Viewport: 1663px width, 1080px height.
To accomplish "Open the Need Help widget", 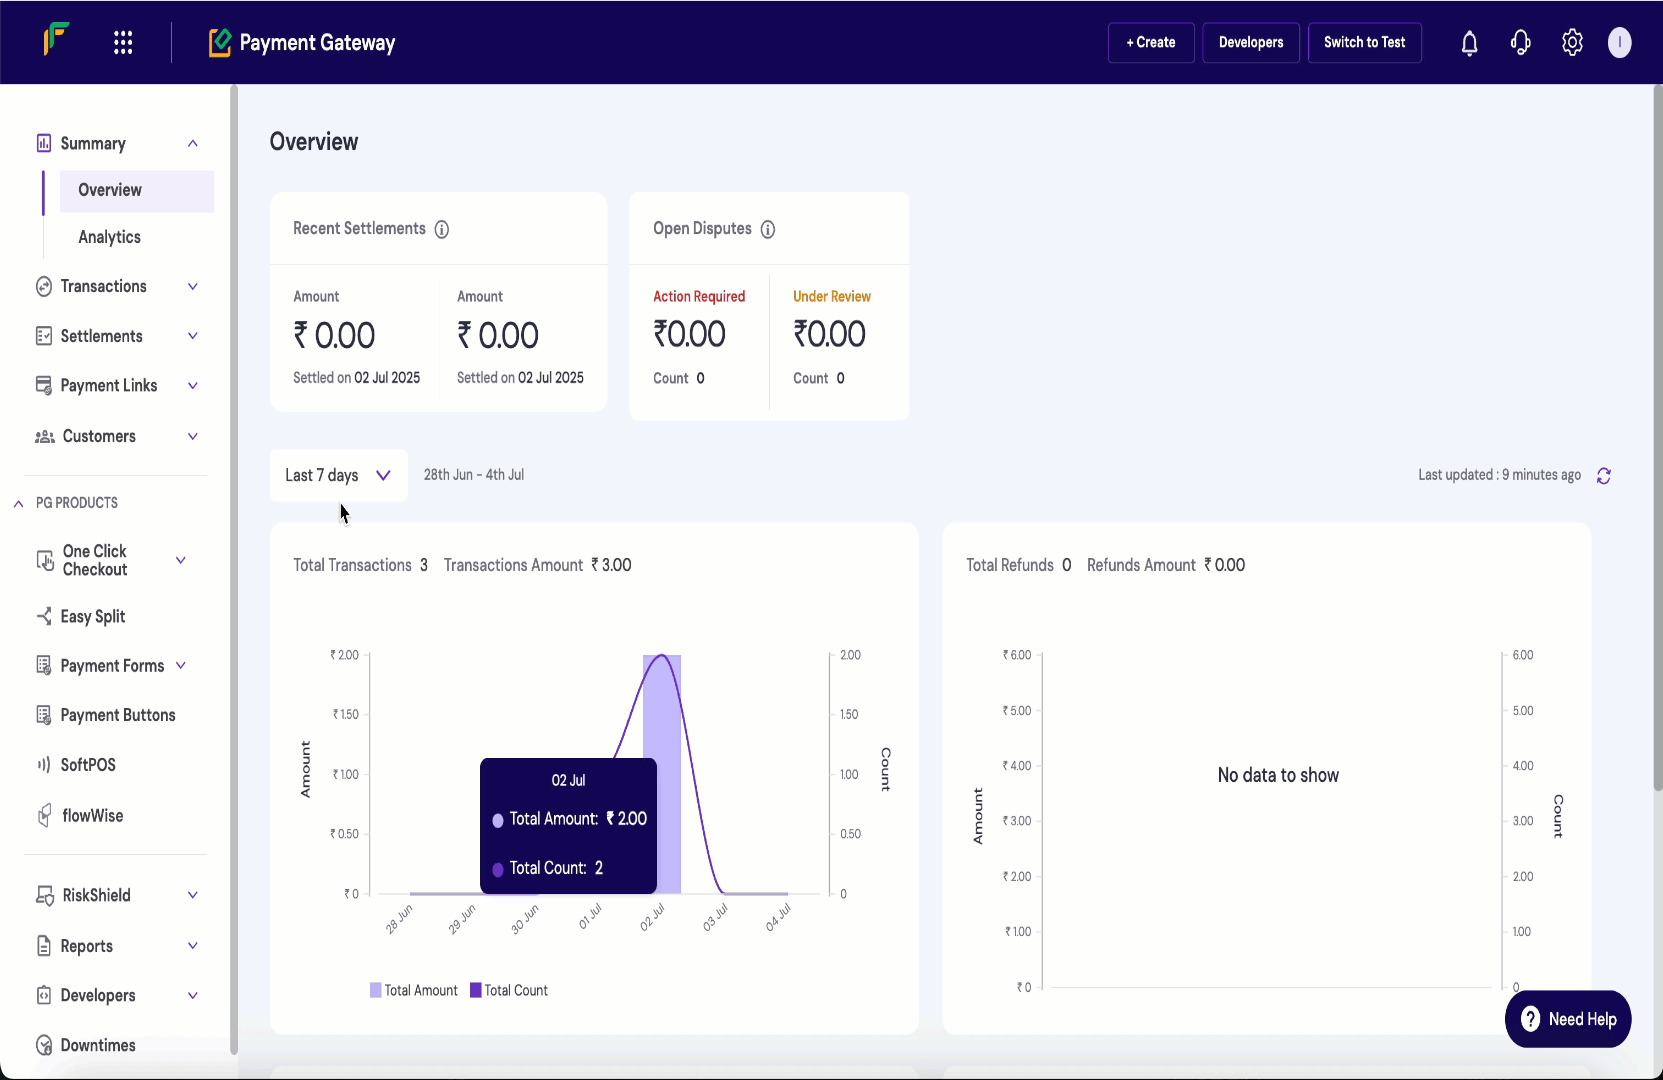I will 1567,1019.
